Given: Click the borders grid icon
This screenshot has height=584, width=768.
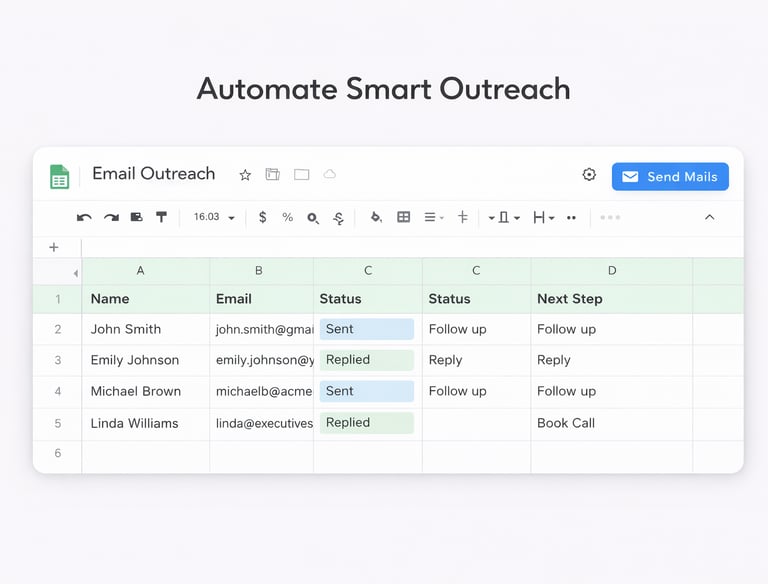Looking at the screenshot, I should click(404, 217).
